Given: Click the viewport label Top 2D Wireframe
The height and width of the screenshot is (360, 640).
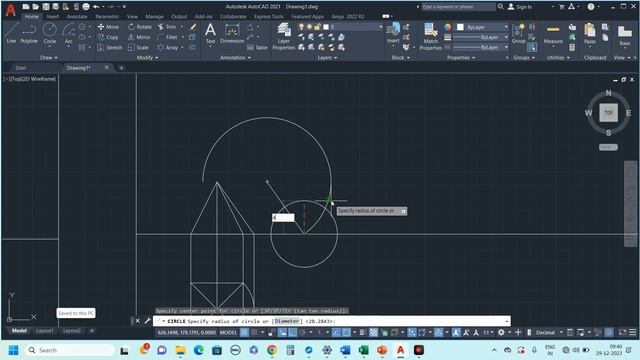Looking at the screenshot, I should pos(30,79).
